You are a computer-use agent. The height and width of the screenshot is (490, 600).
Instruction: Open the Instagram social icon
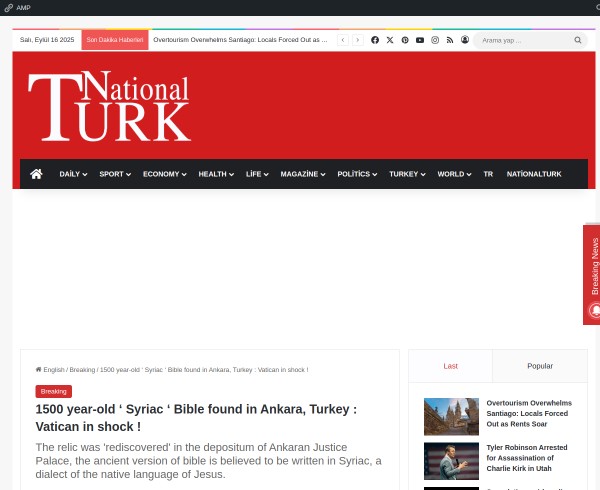point(435,40)
